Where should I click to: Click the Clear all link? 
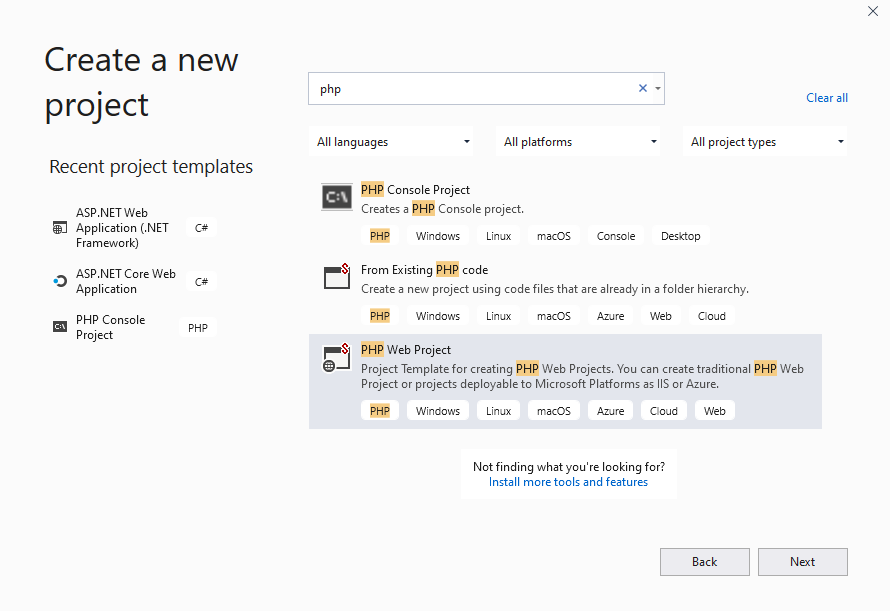click(x=827, y=98)
